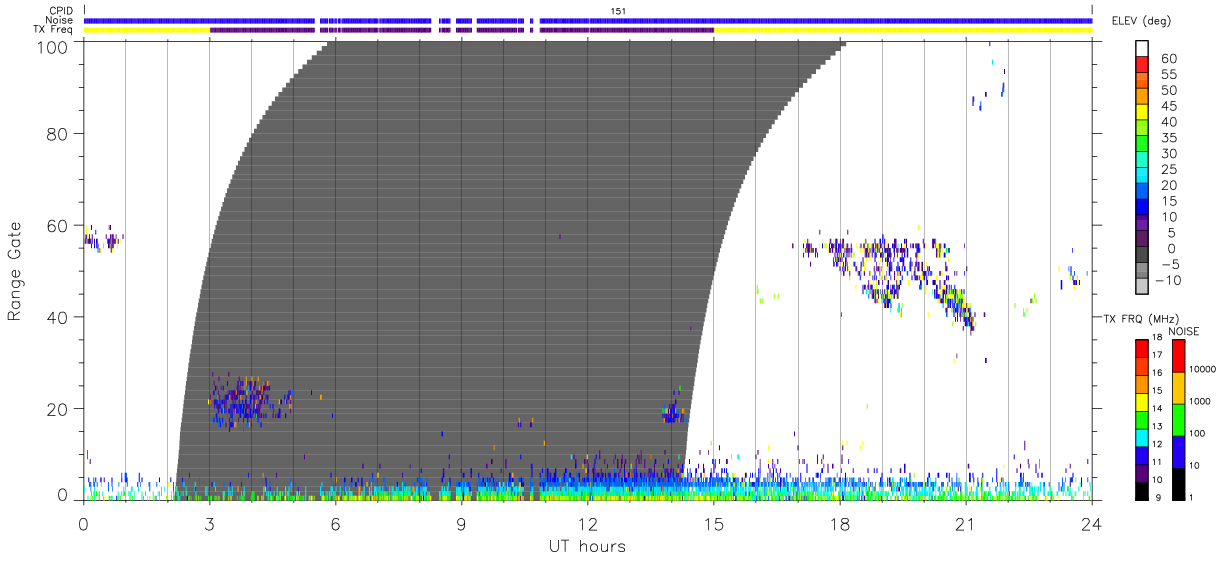The height and width of the screenshot is (567, 1228).
Task: Click the 12 tick on the UT hours axis
Action: (x=587, y=523)
